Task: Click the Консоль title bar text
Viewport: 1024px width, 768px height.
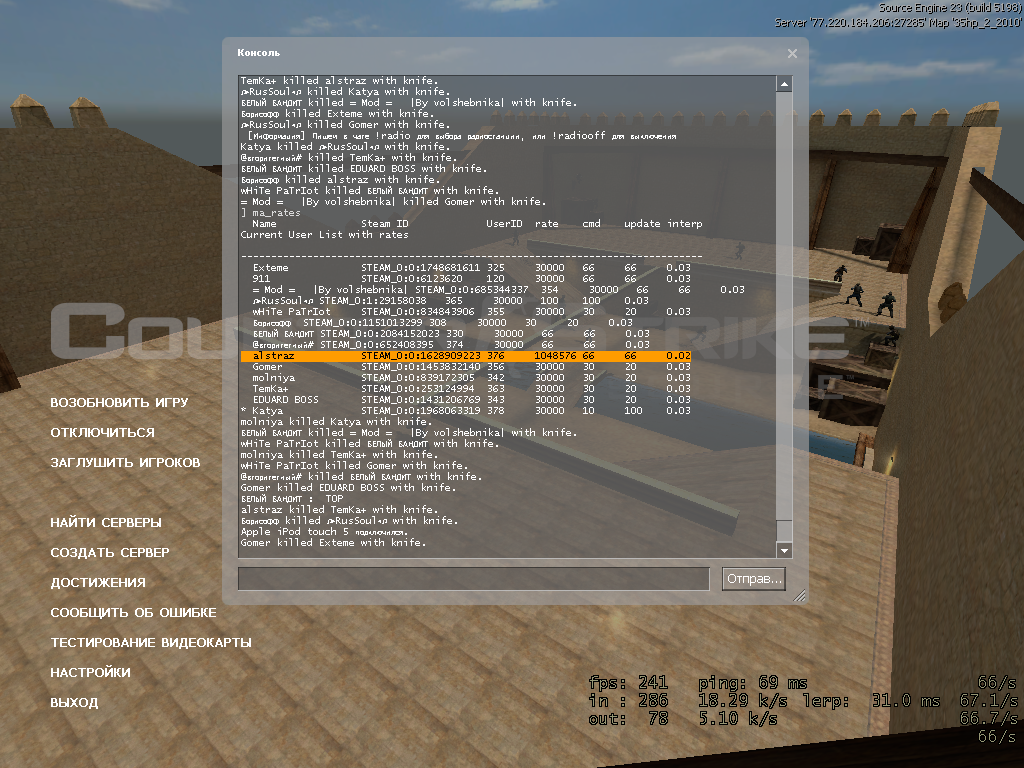Action: 259,53
